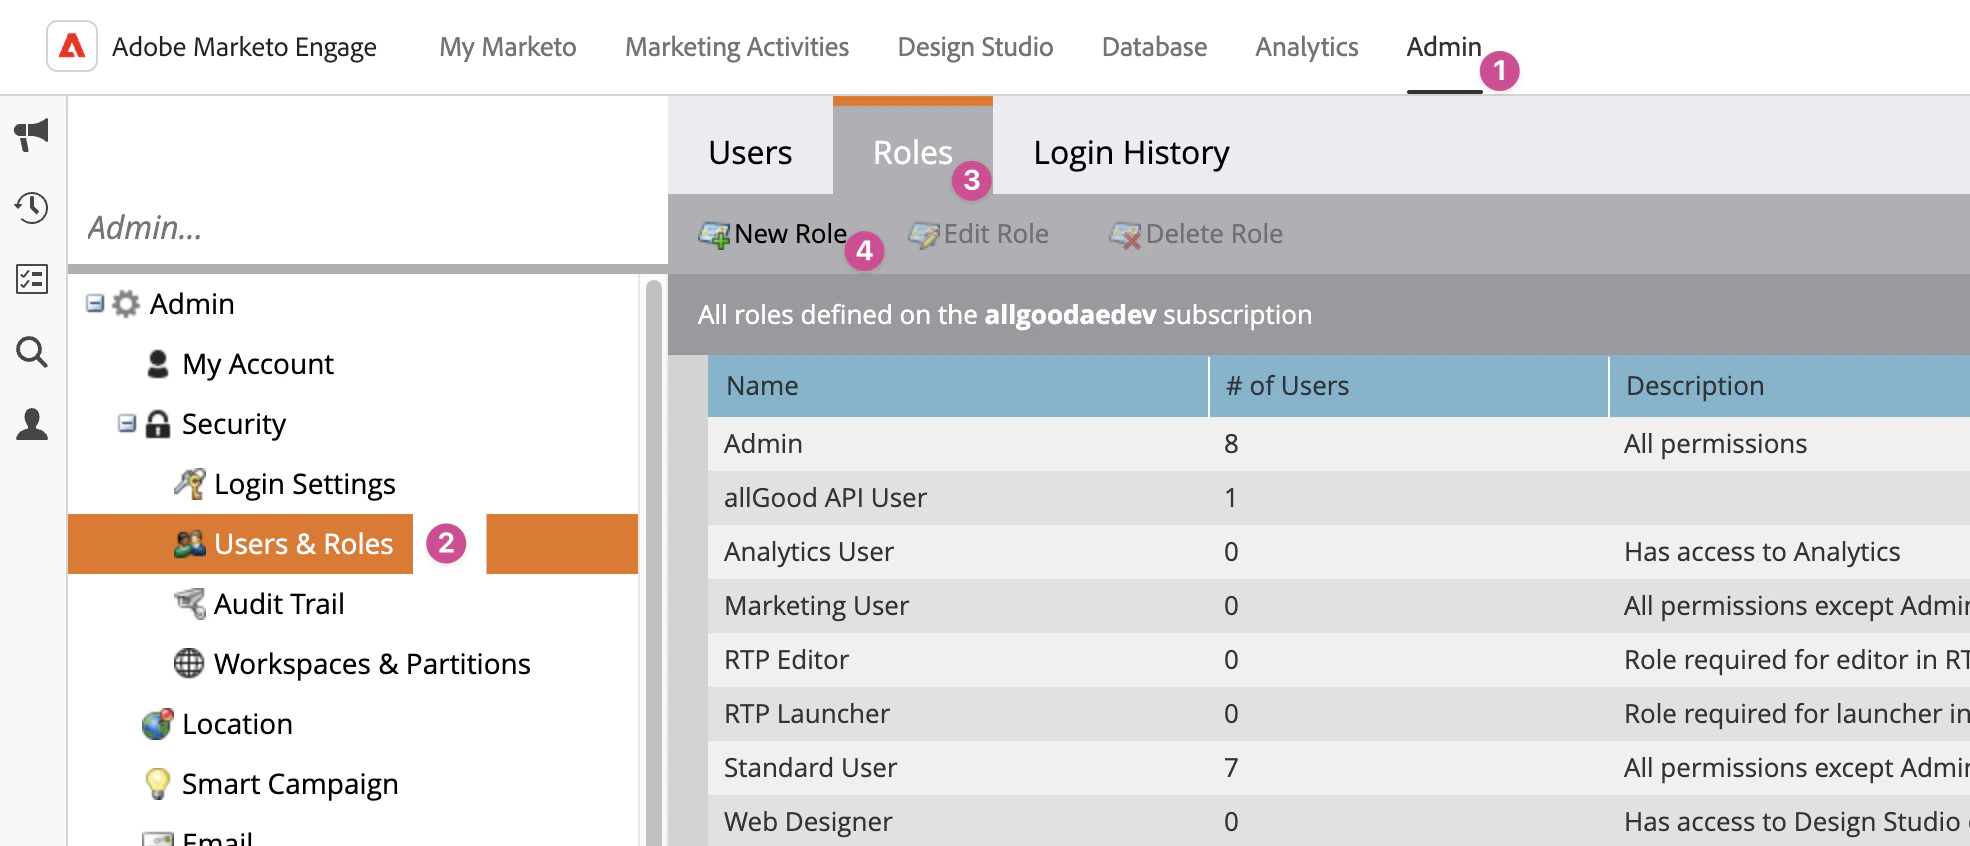Click the keys icon beside Login Settings
The image size is (1970, 846).
point(190,483)
